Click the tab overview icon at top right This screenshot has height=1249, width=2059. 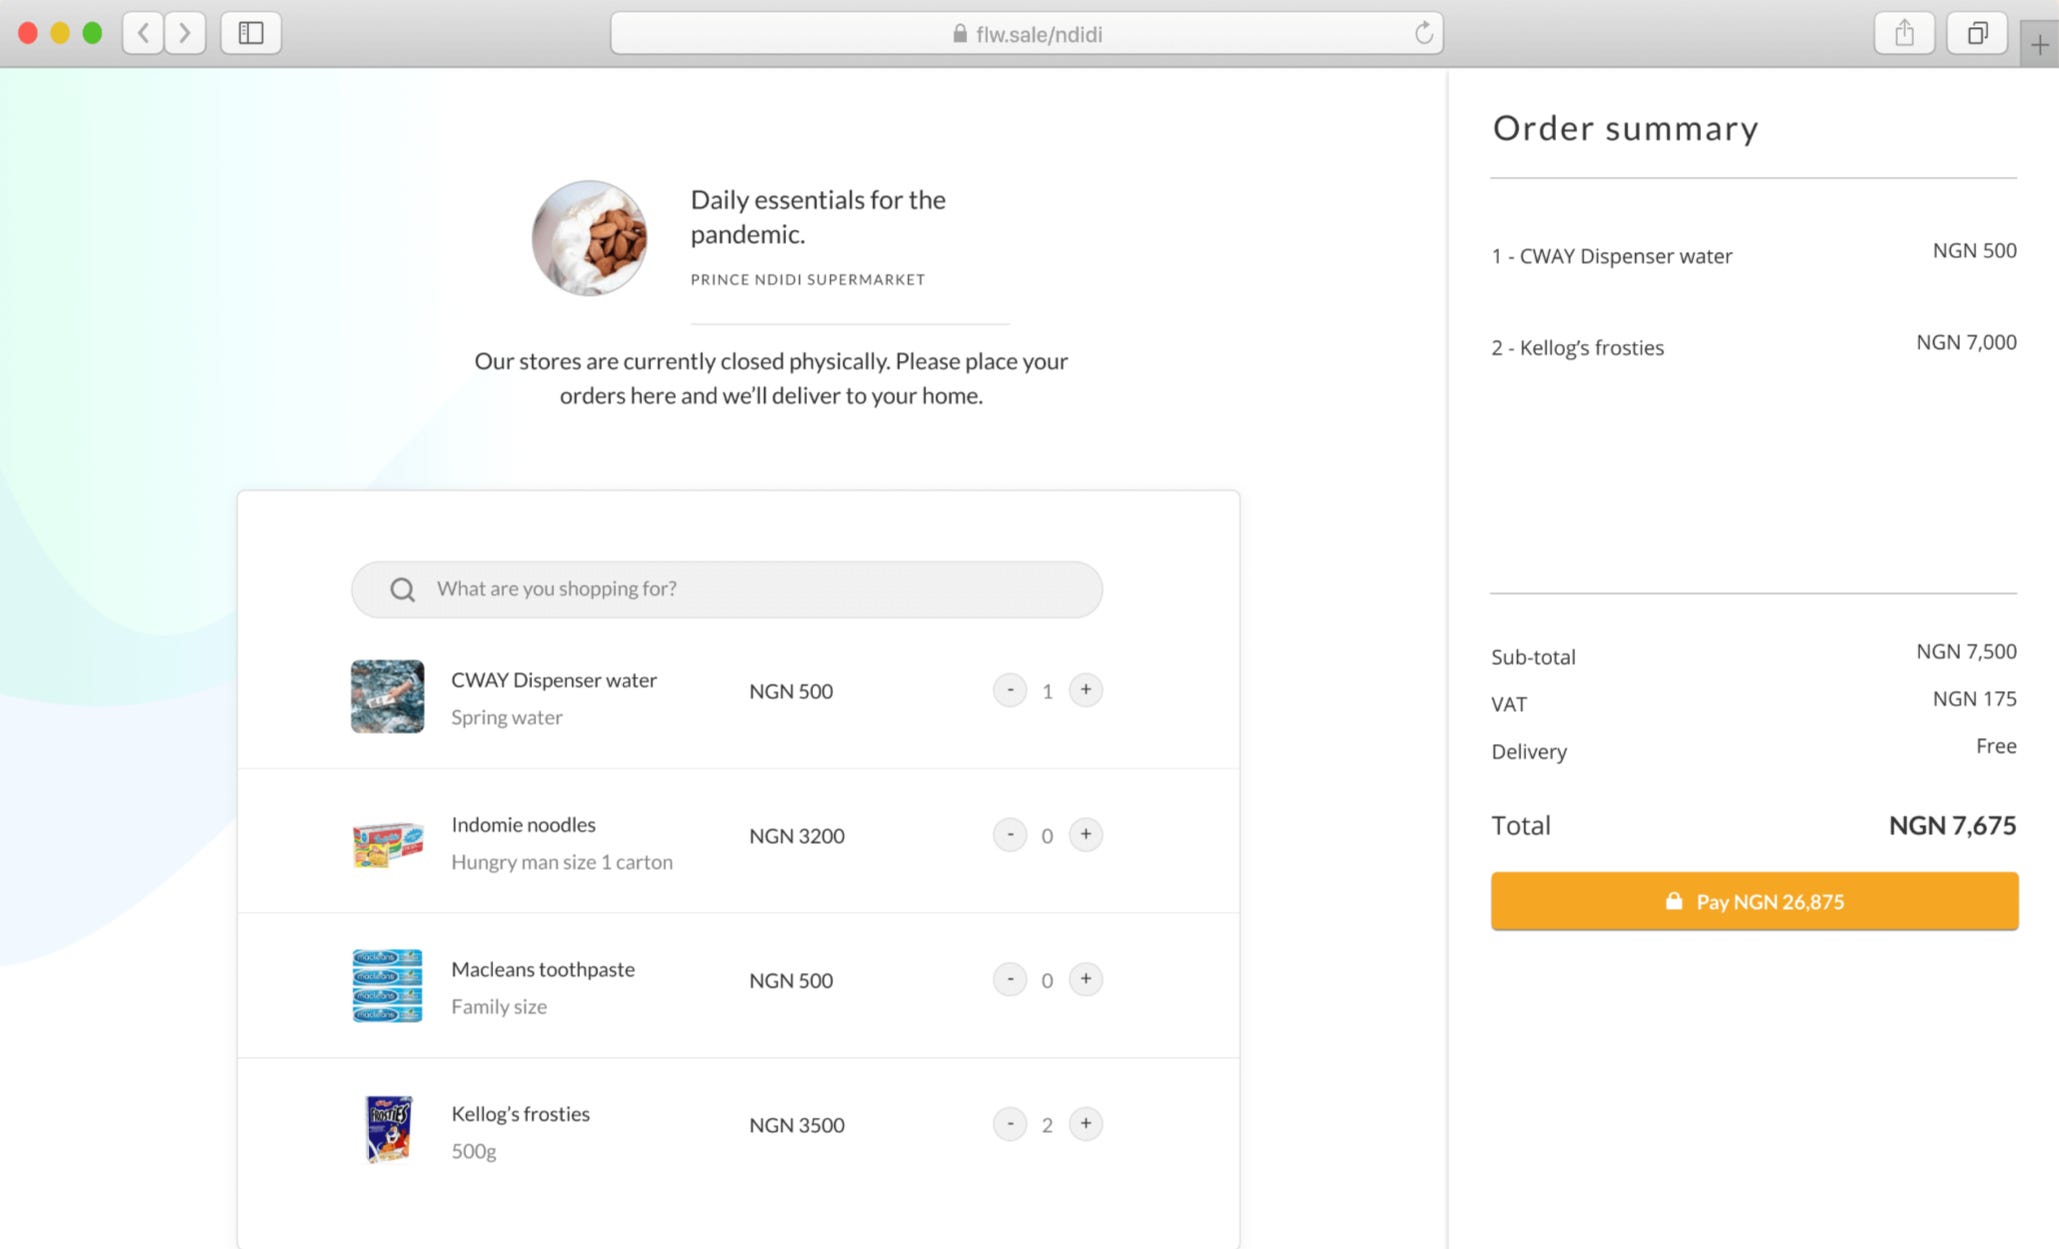(1977, 33)
